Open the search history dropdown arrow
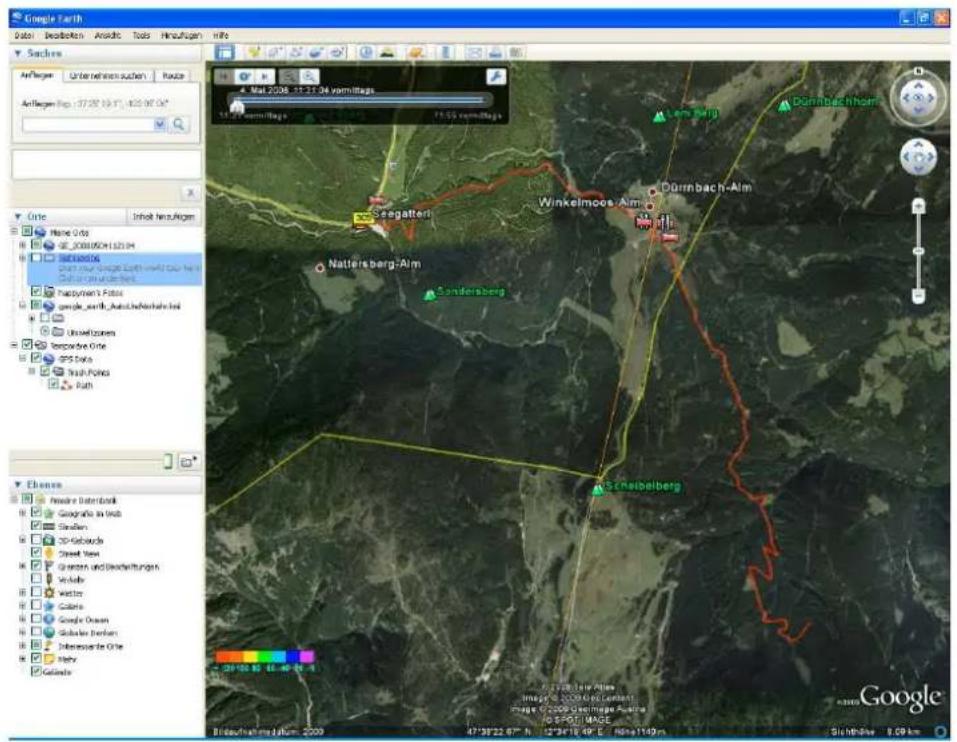 point(160,124)
